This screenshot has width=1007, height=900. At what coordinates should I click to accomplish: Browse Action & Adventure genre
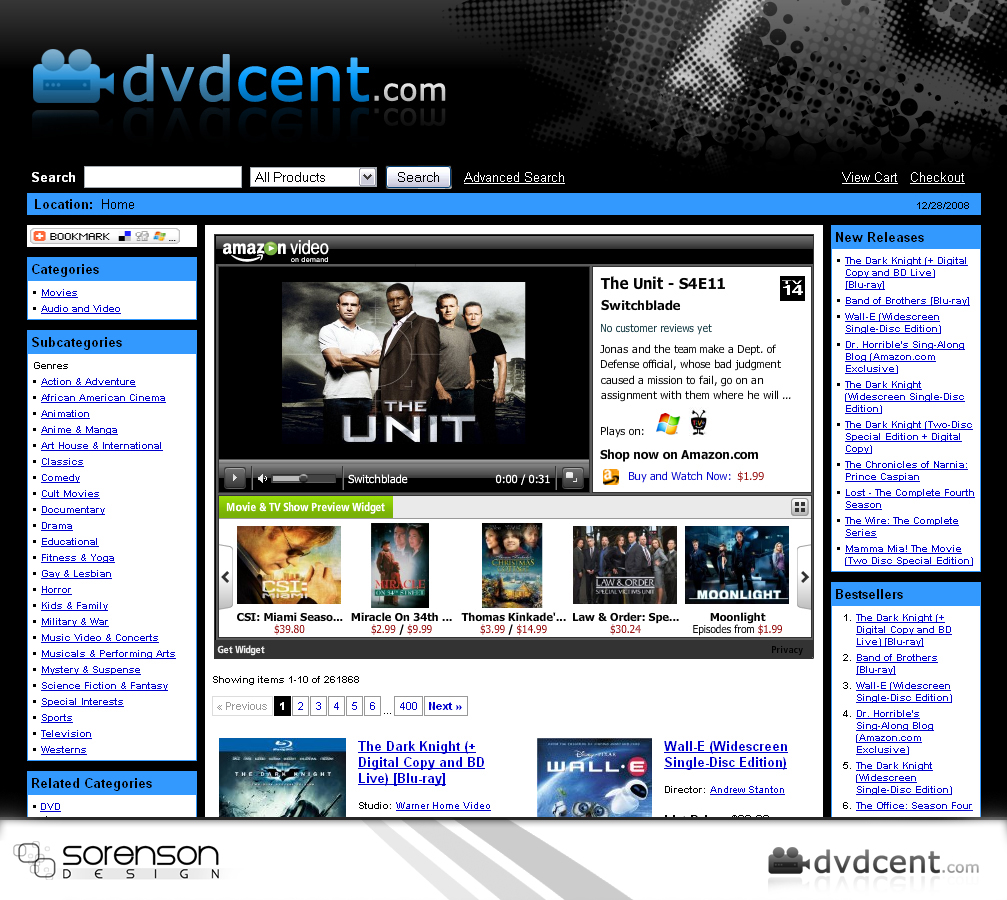coord(88,382)
